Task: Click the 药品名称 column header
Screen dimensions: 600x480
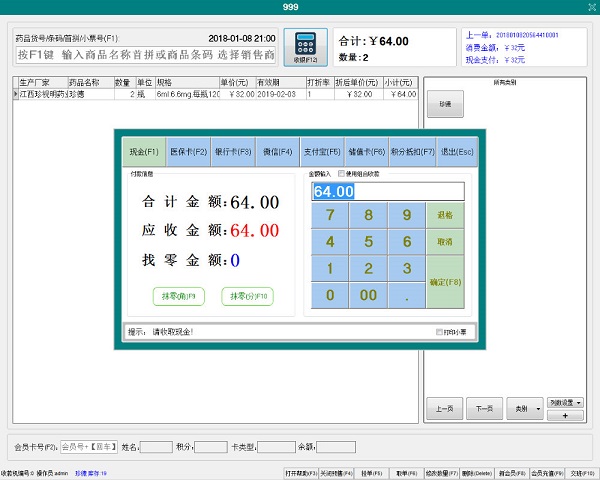Action: tap(91, 83)
